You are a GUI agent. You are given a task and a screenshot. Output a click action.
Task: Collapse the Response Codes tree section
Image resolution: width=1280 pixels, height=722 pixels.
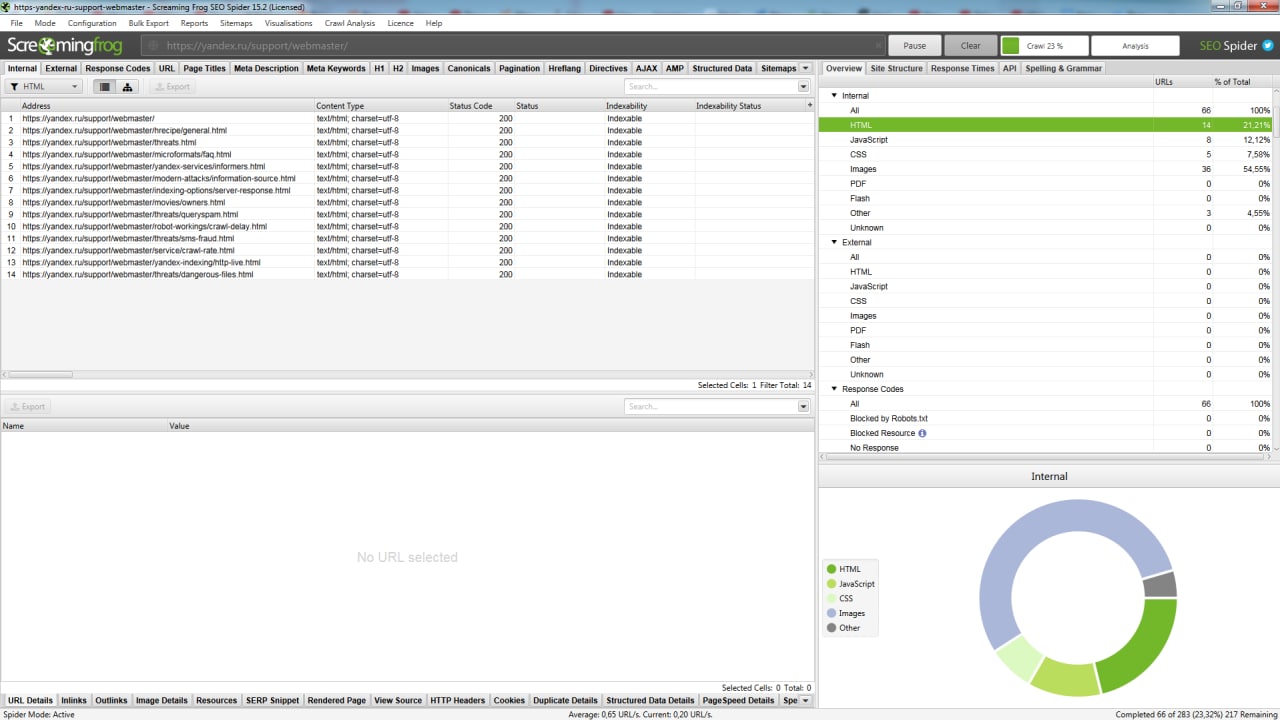pos(834,389)
